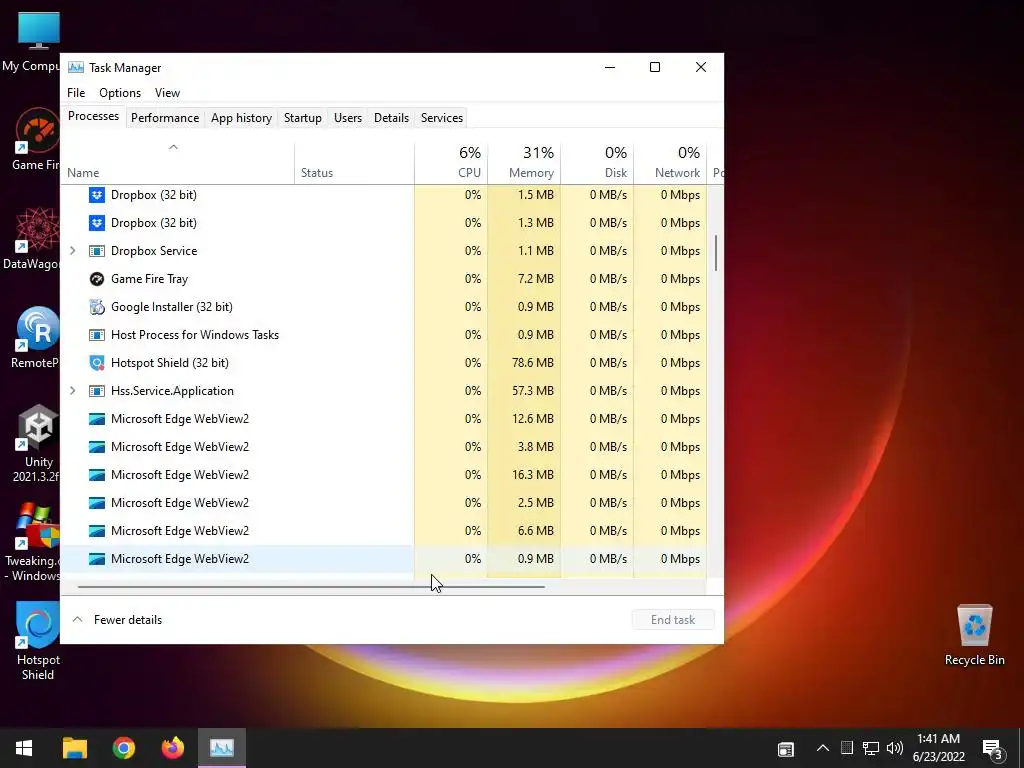This screenshot has width=1024, height=768.
Task: Open the Options menu
Action: click(x=120, y=93)
